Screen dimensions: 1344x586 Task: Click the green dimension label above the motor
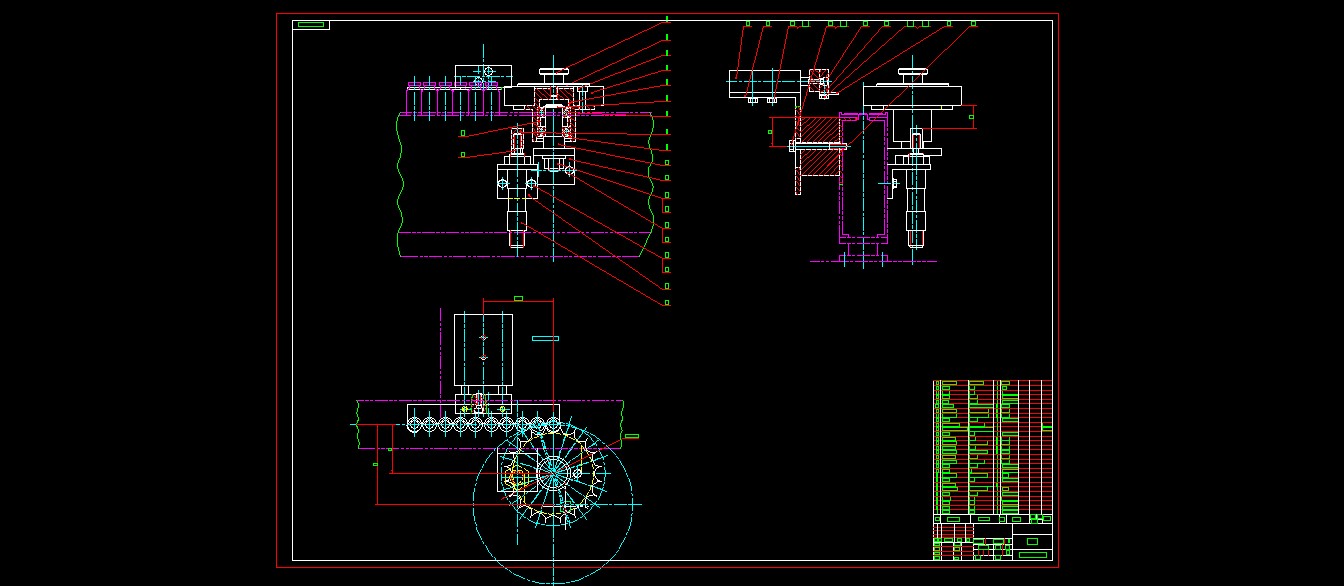(518, 298)
